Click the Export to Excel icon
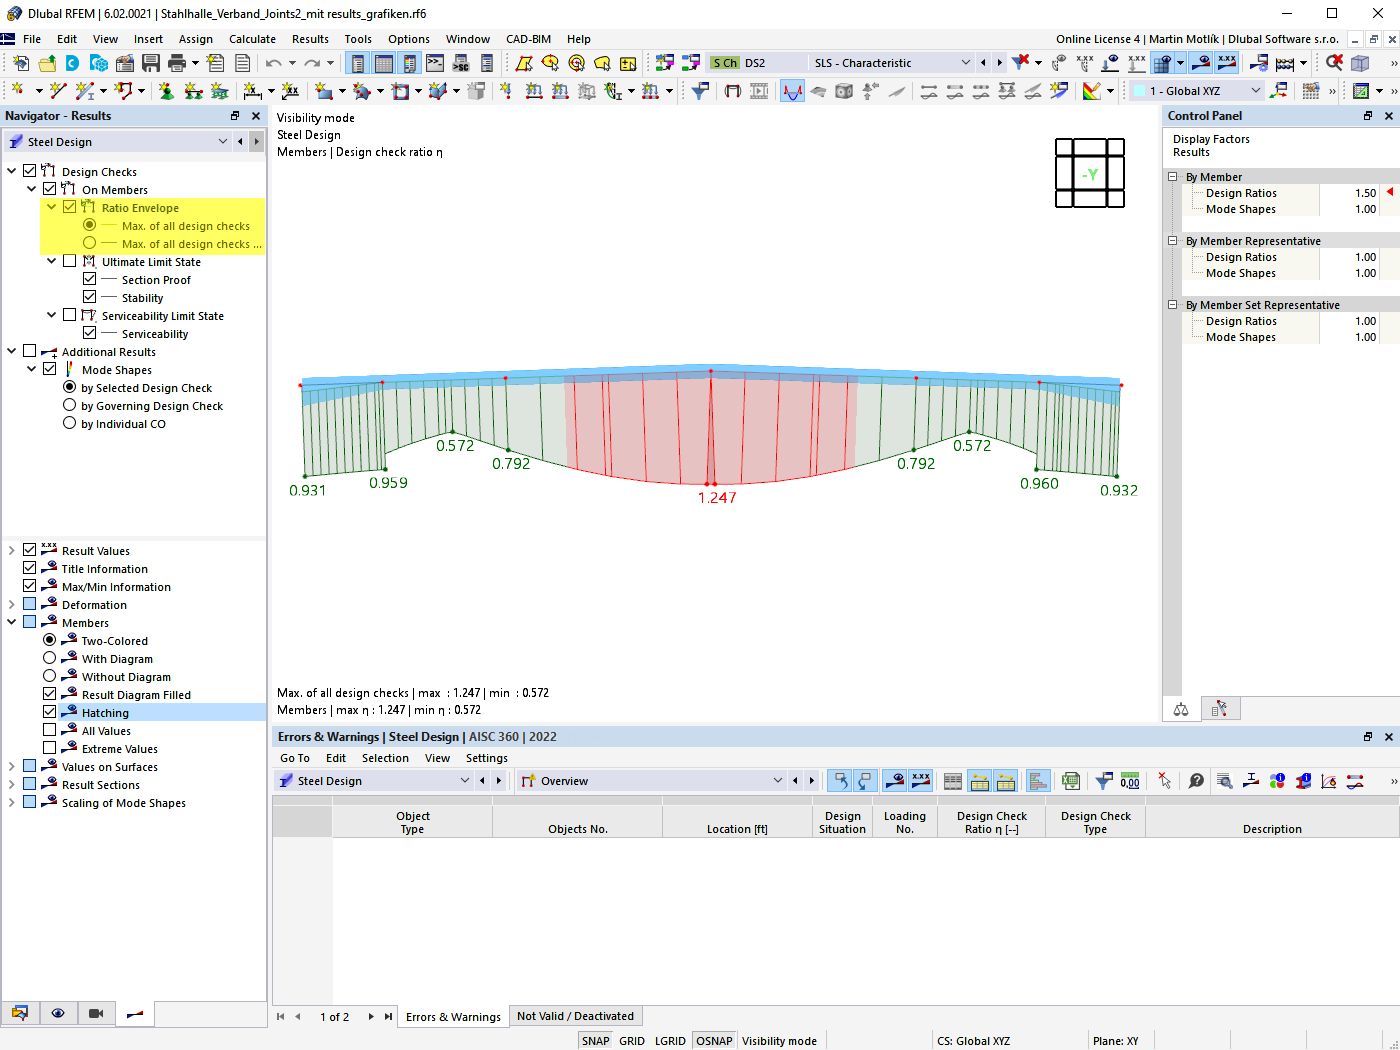 click(1070, 781)
